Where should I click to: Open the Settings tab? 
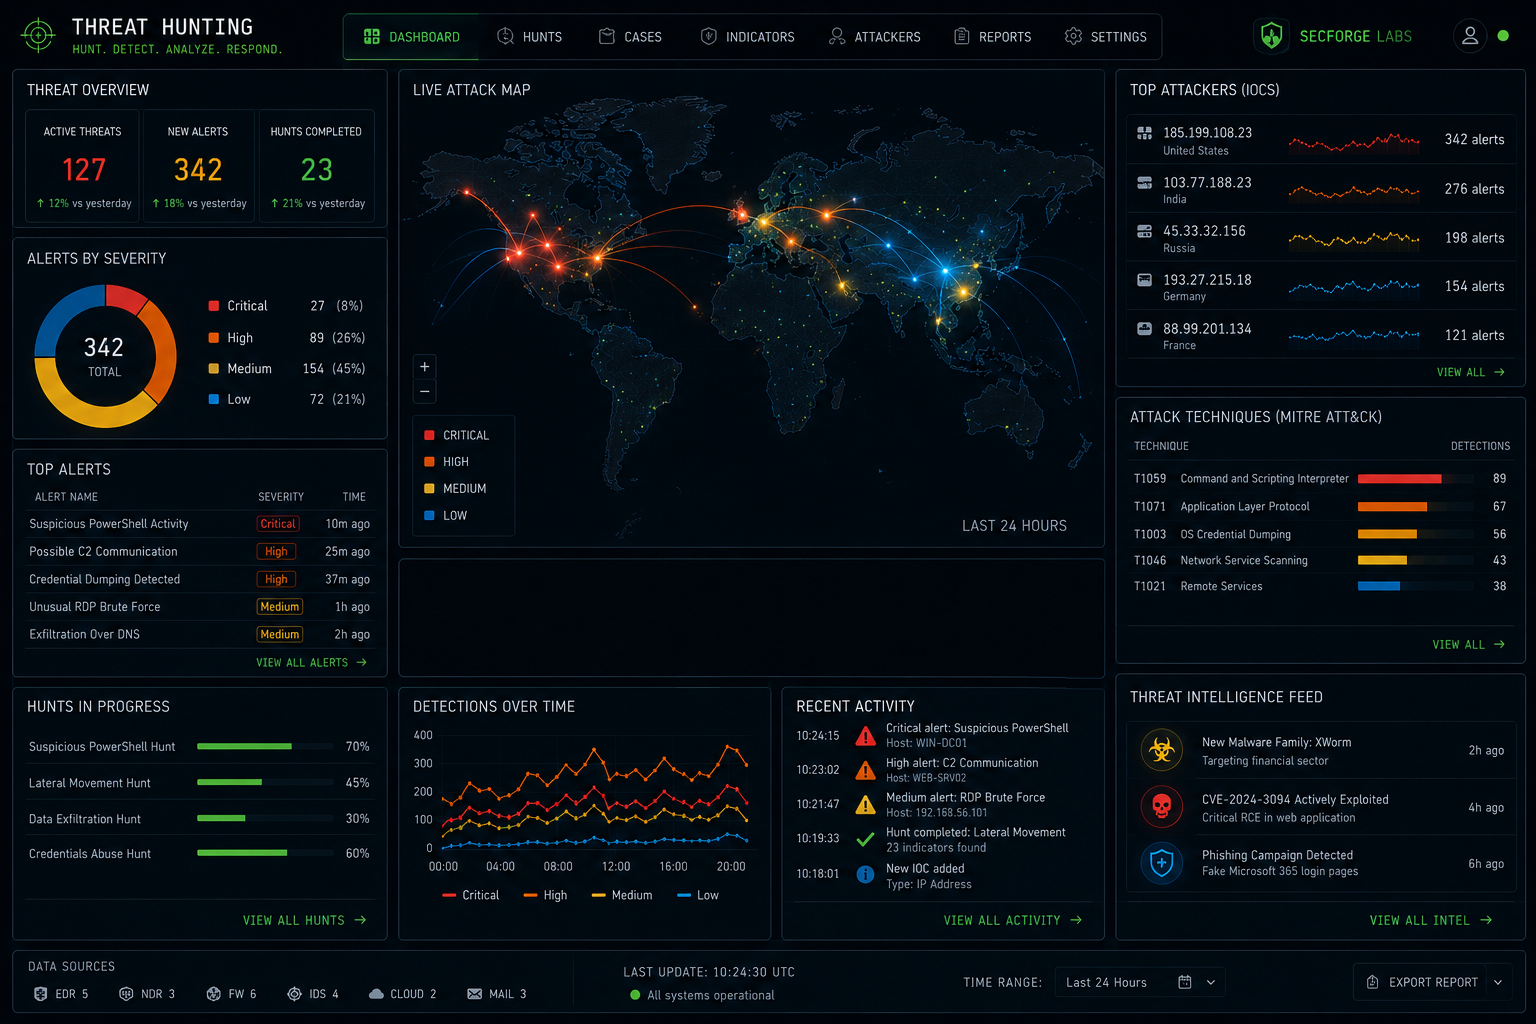point(1106,37)
